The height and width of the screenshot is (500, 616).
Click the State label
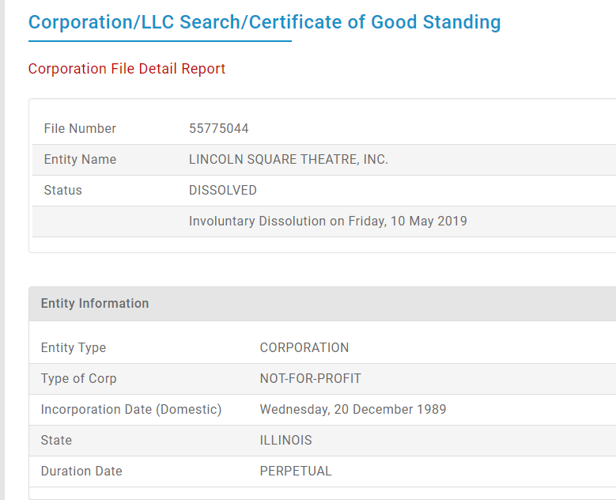click(x=56, y=440)
